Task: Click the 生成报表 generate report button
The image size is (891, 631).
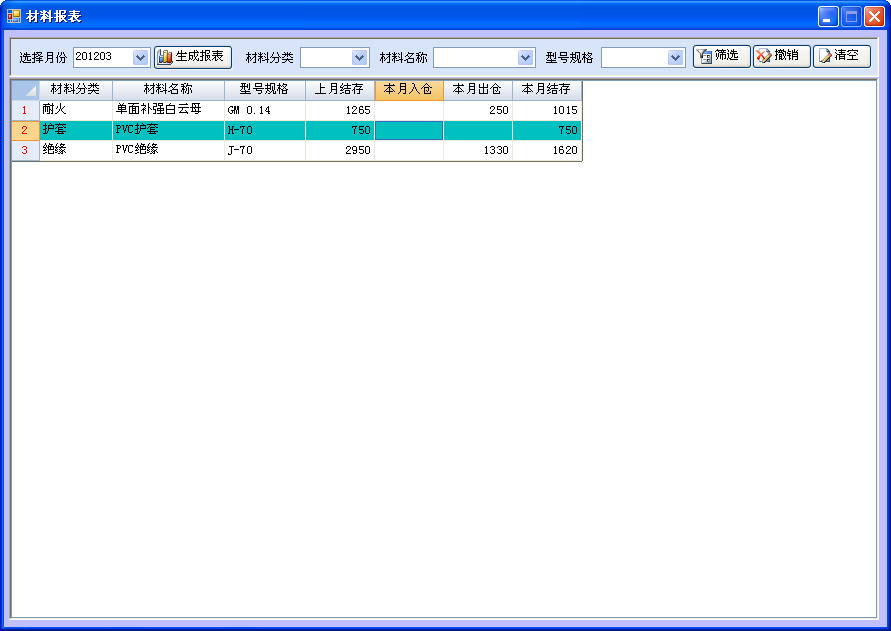Action: 193,57
